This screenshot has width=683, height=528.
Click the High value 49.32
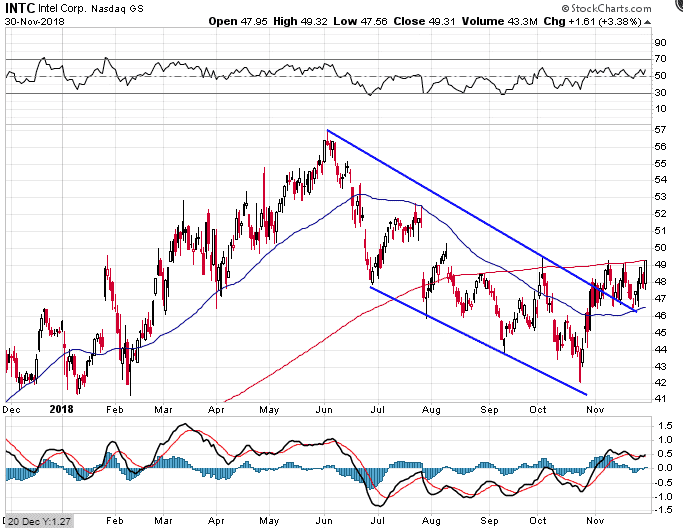314,21
